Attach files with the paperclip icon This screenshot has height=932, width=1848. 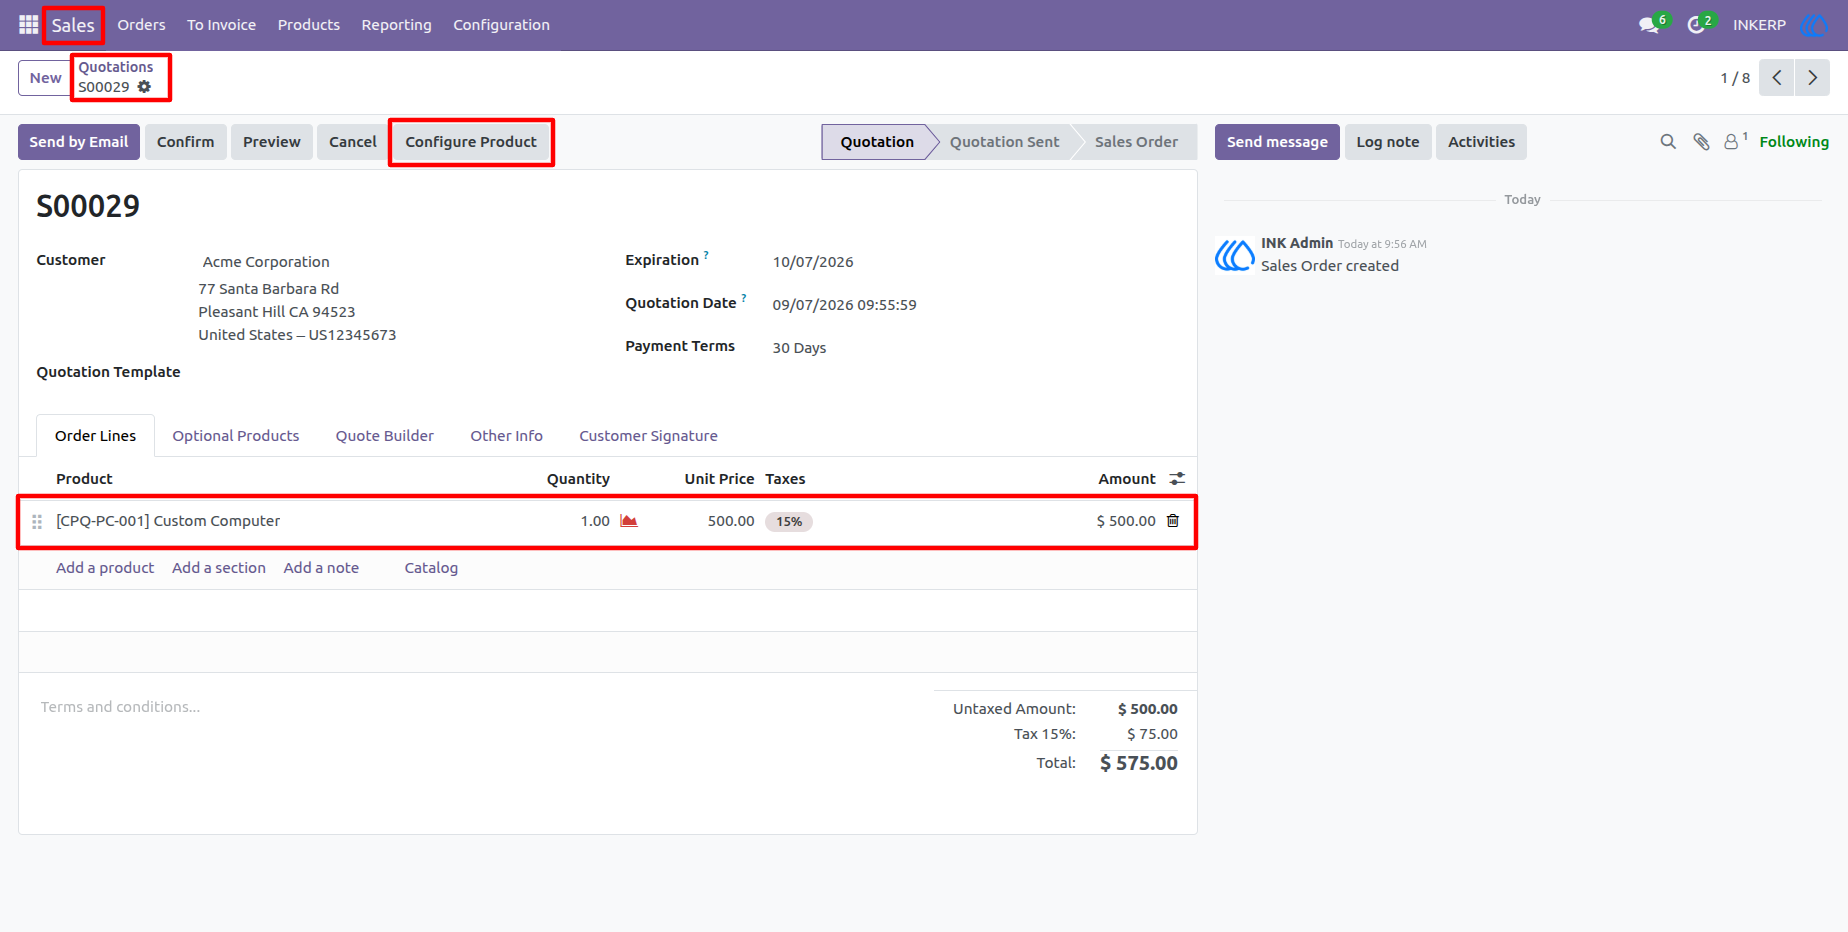(x=1701, y=142)
